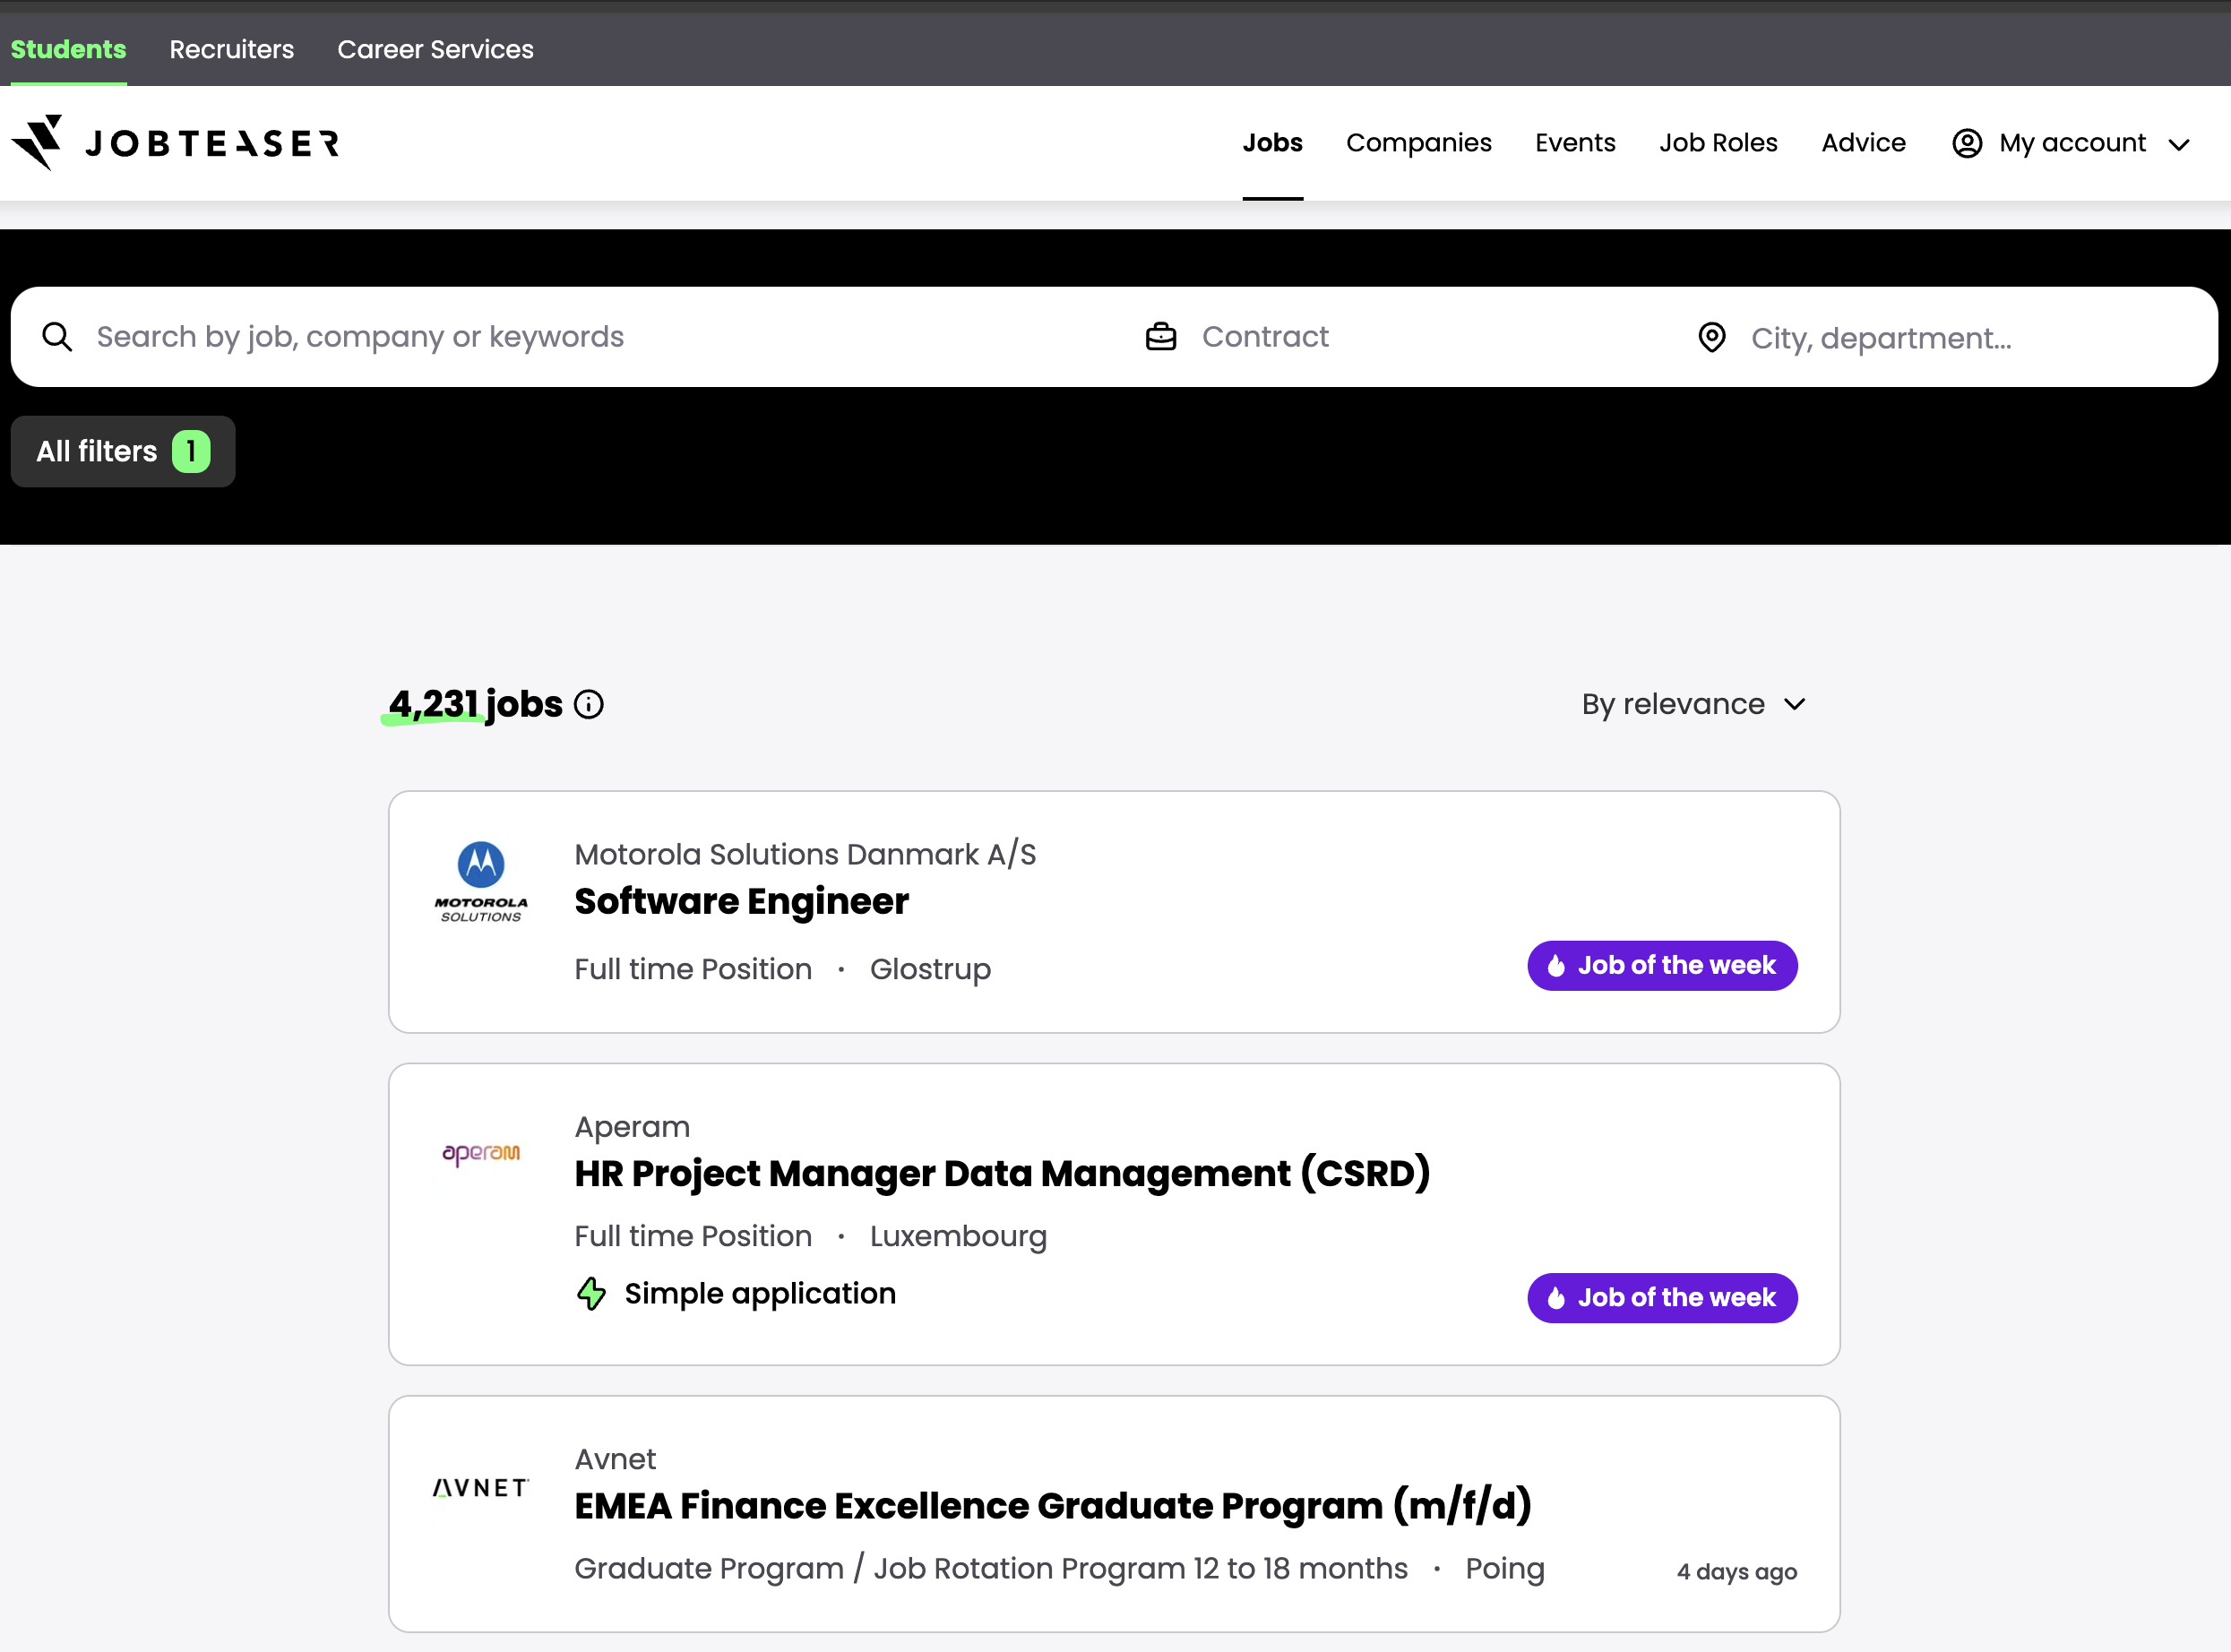Expand the My account menu chevron

pyautogui.click(x=2180, y=144)
